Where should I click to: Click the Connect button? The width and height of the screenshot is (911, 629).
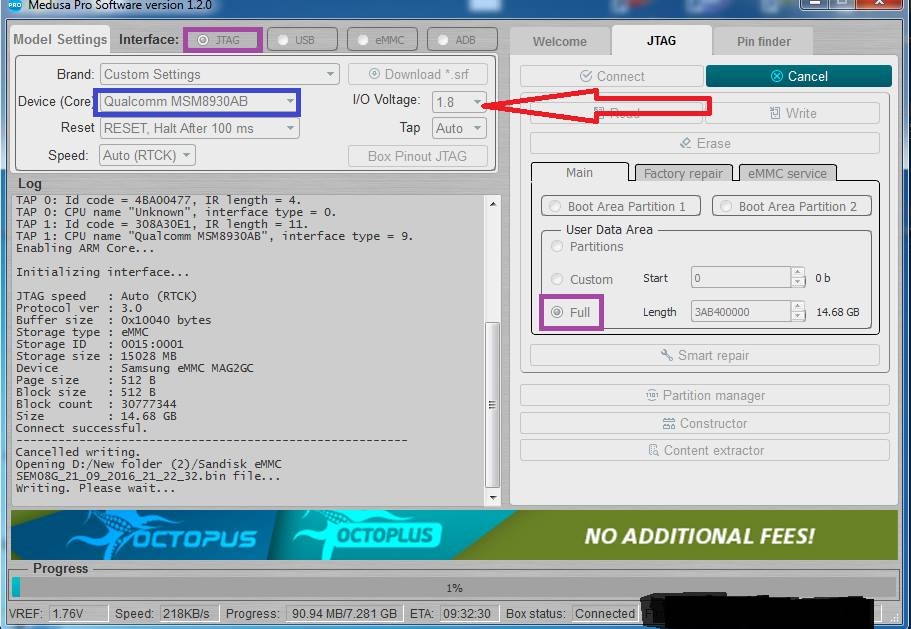click(x=612, y=76)
